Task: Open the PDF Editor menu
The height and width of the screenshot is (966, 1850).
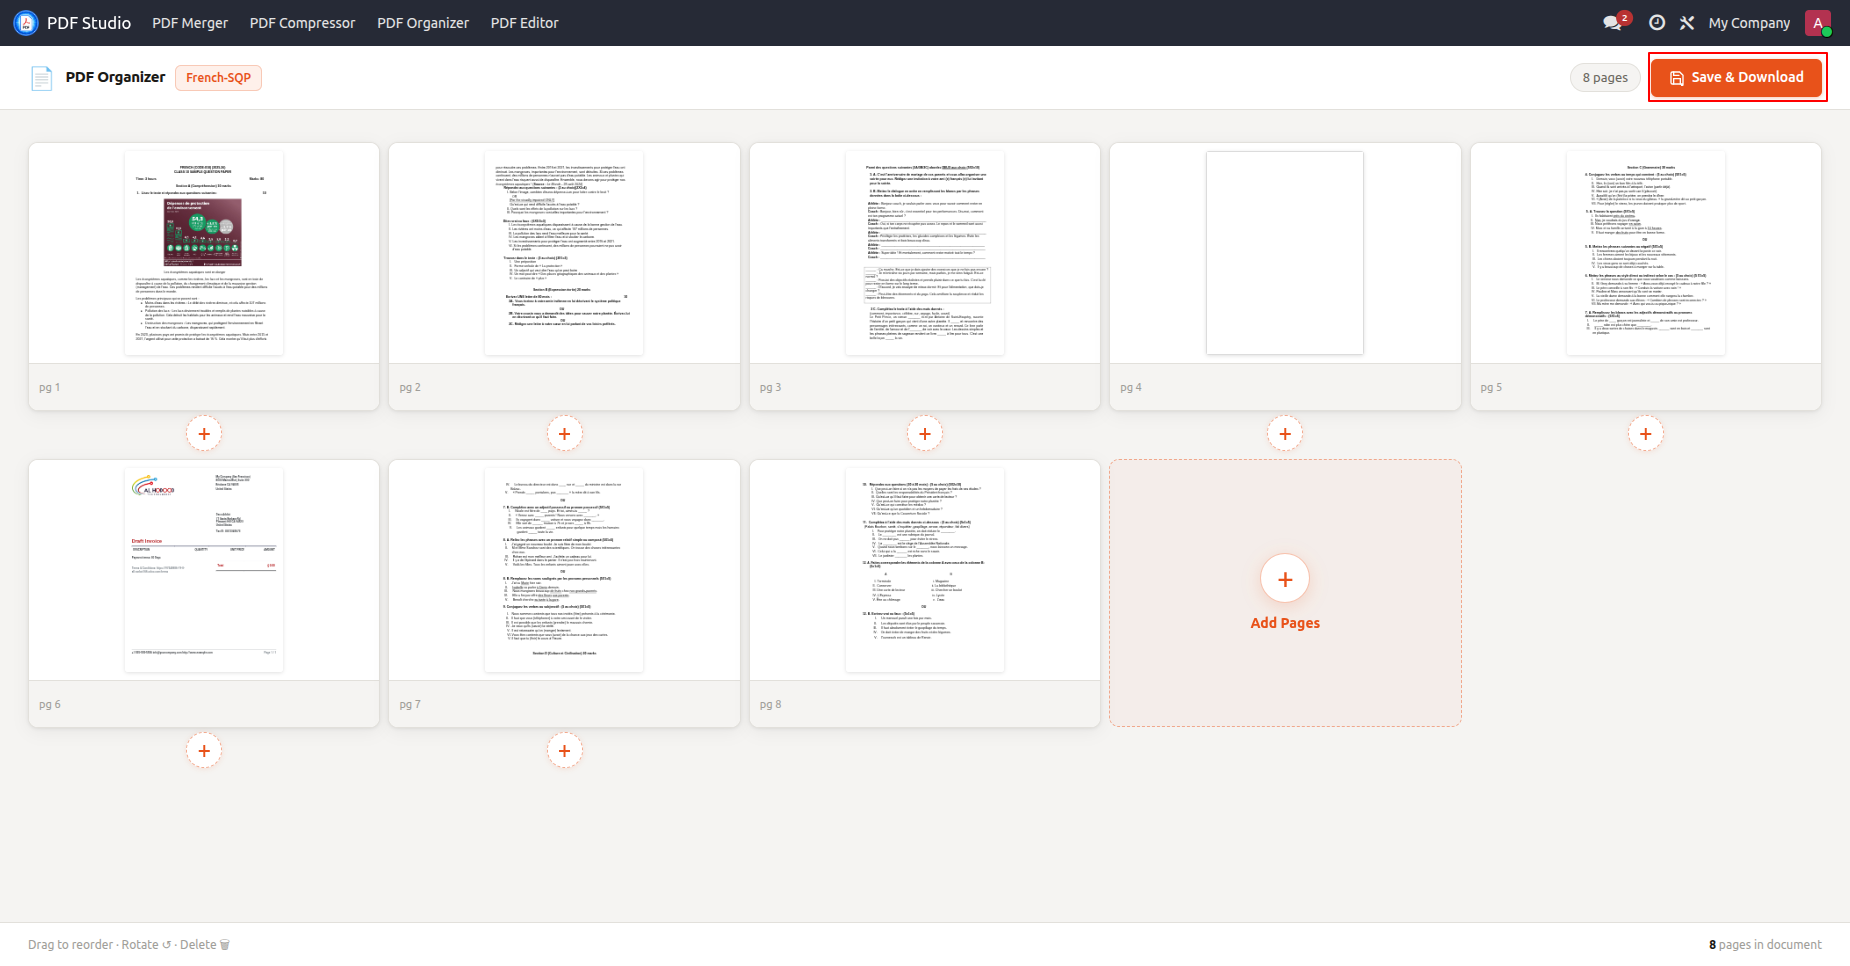Action: point(524,23)
